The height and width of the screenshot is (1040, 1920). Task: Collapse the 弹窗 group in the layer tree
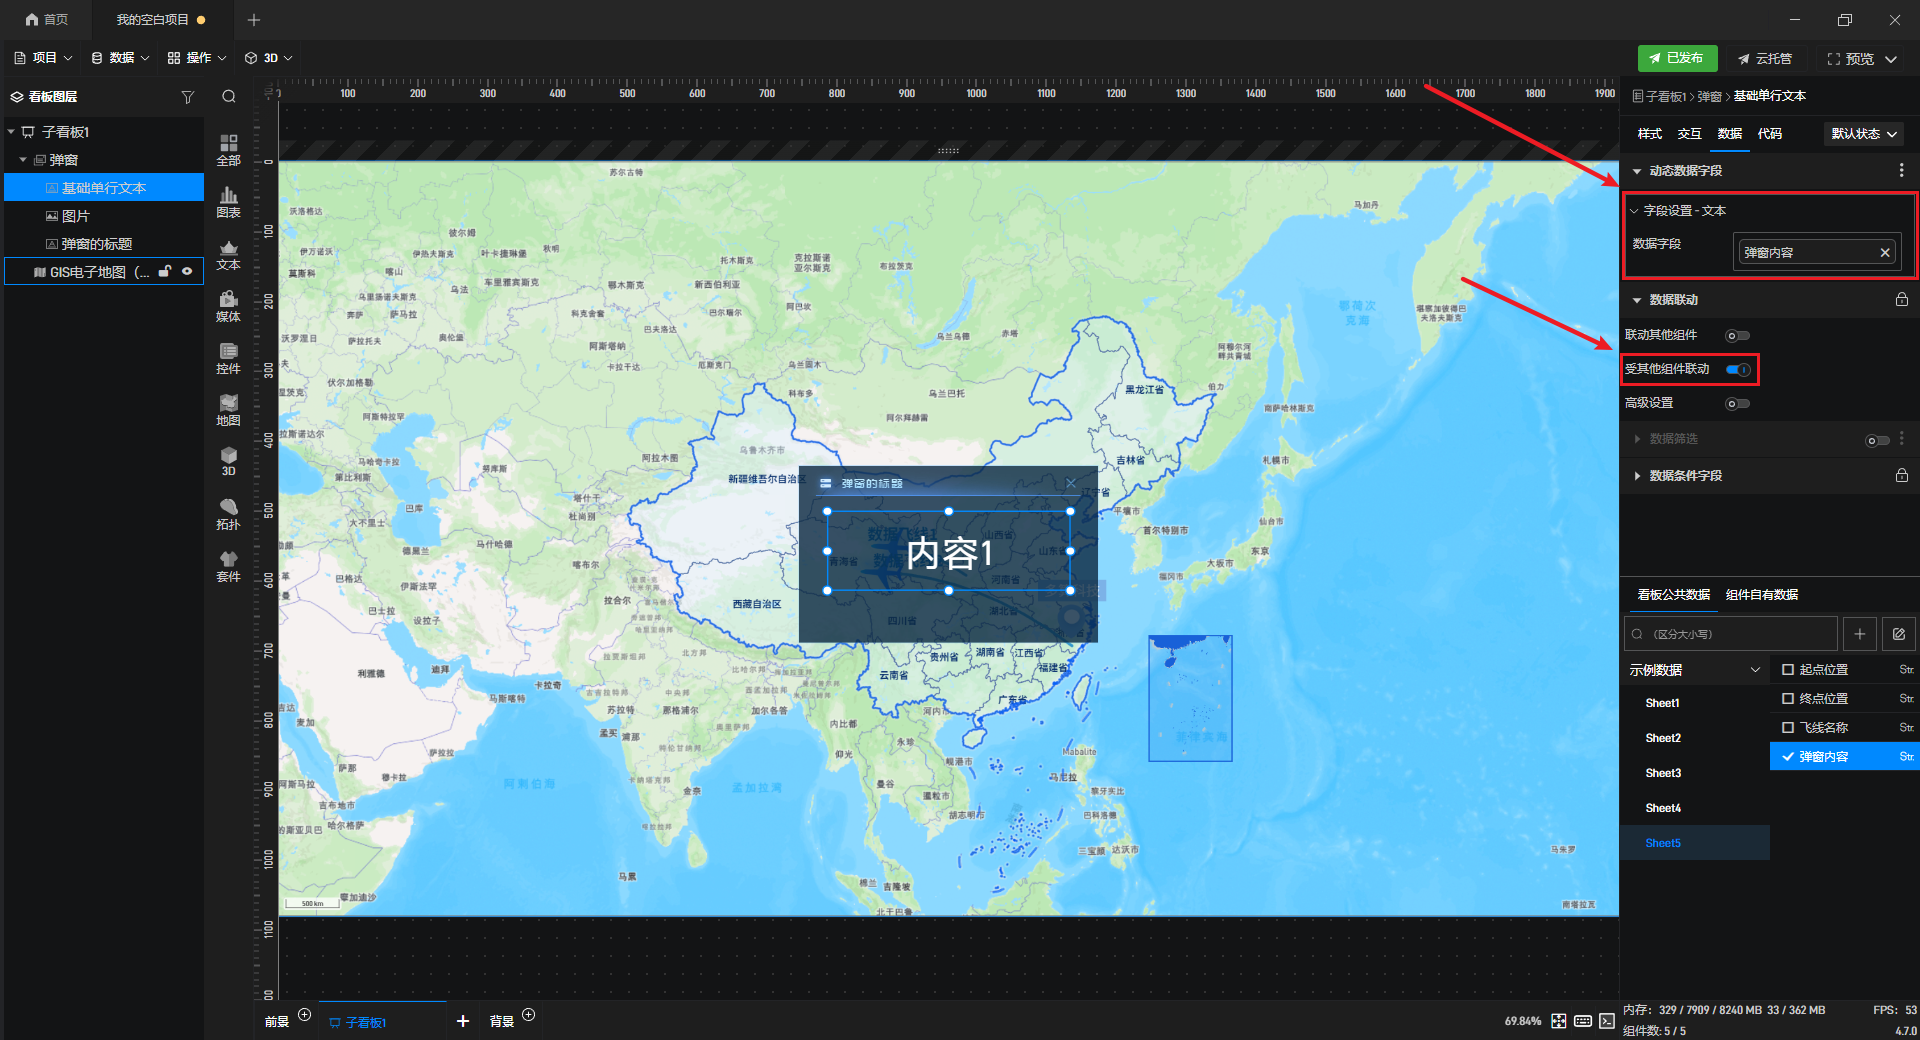[23, 160]
